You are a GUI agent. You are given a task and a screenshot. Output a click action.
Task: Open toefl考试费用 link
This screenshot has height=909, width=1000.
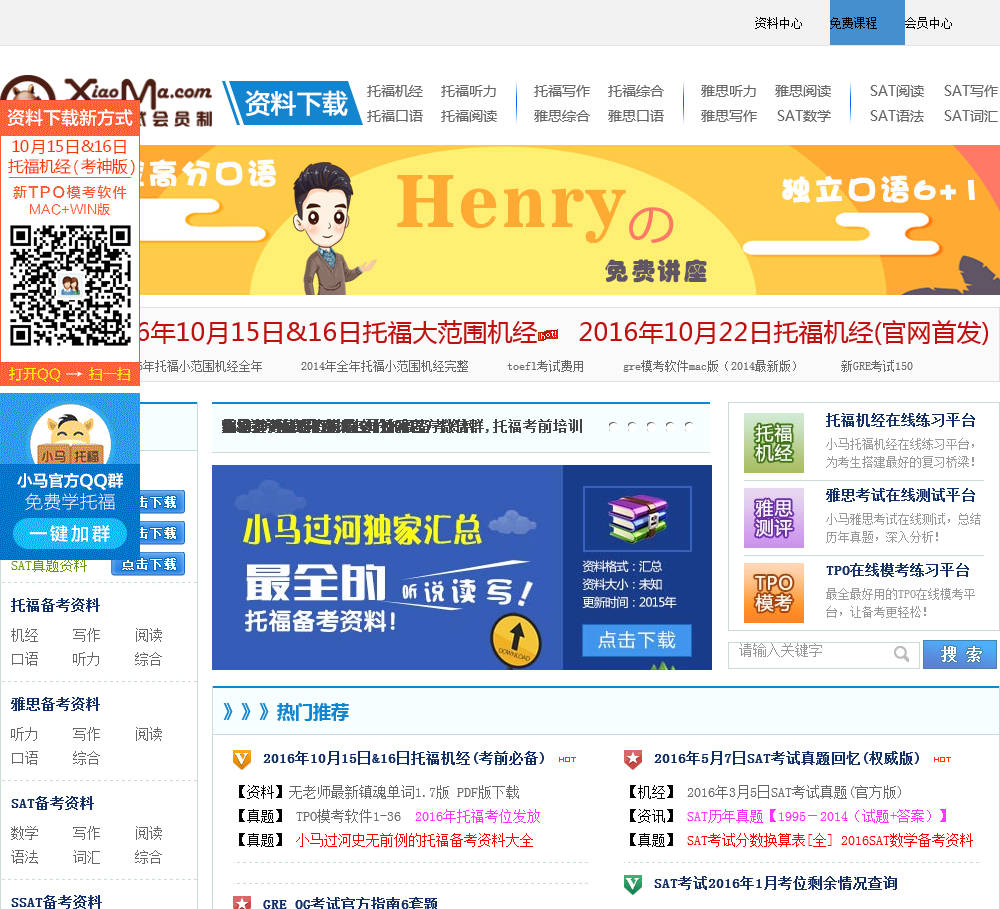coord(545,367)
